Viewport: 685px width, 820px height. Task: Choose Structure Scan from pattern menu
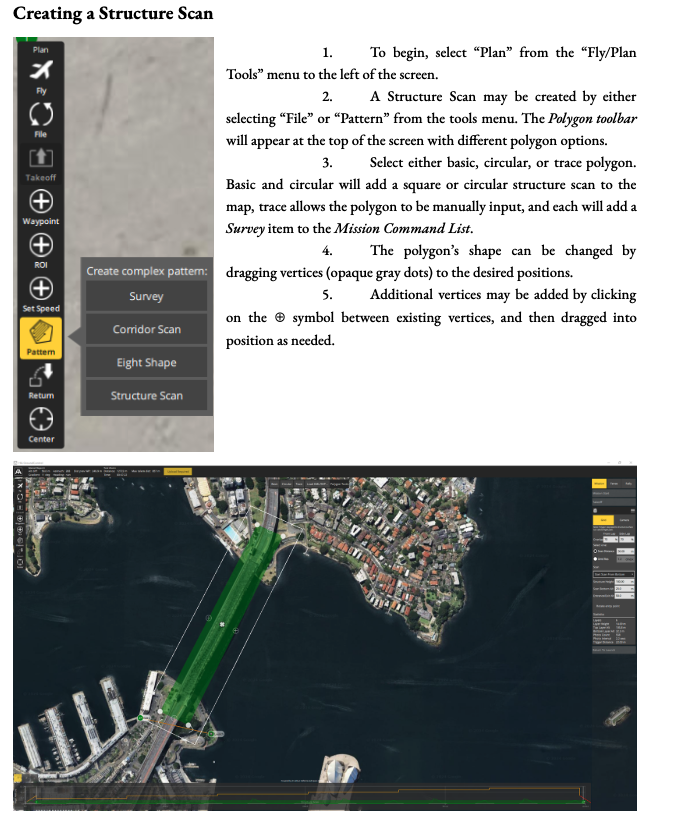[x=146, y=395]
